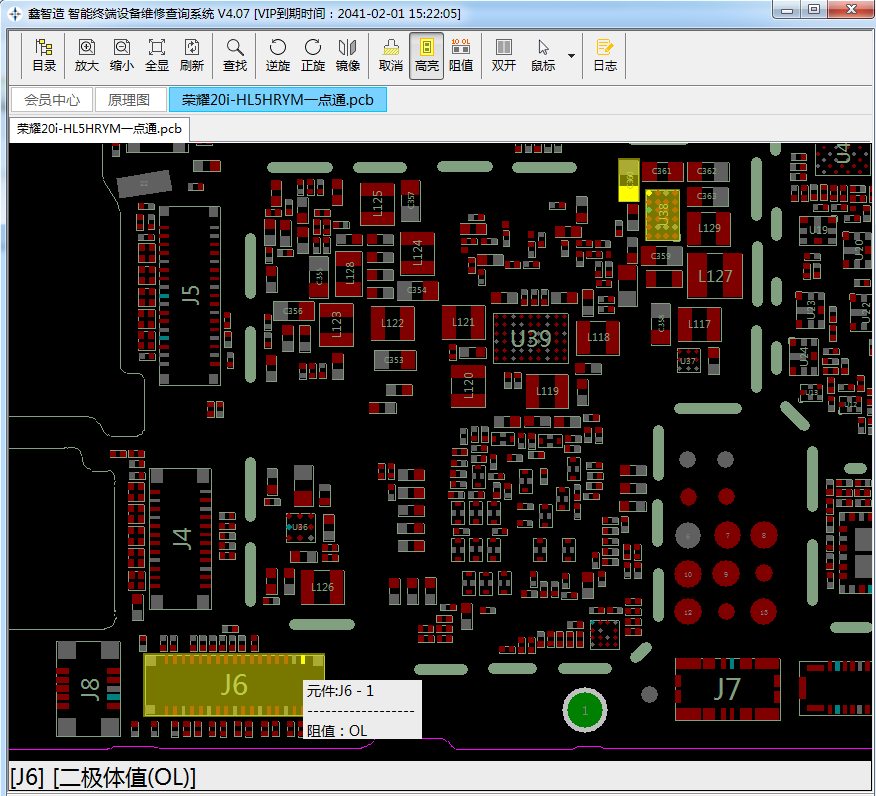Open the 查找 search tool
Viewport: 876px width, 796px height.
coord(235,55)
